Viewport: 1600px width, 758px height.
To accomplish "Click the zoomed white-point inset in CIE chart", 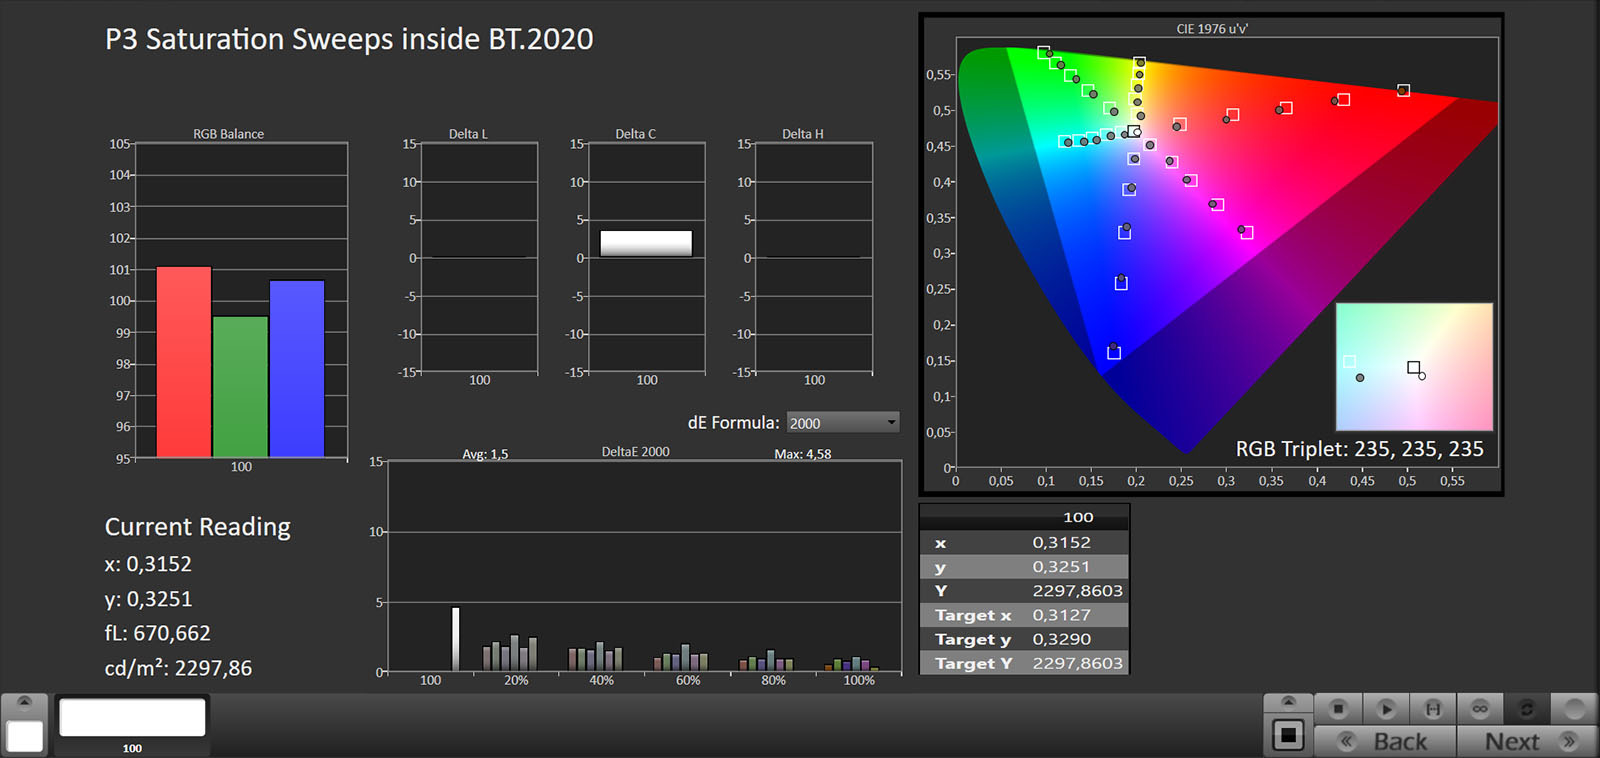I will 1413,367.
